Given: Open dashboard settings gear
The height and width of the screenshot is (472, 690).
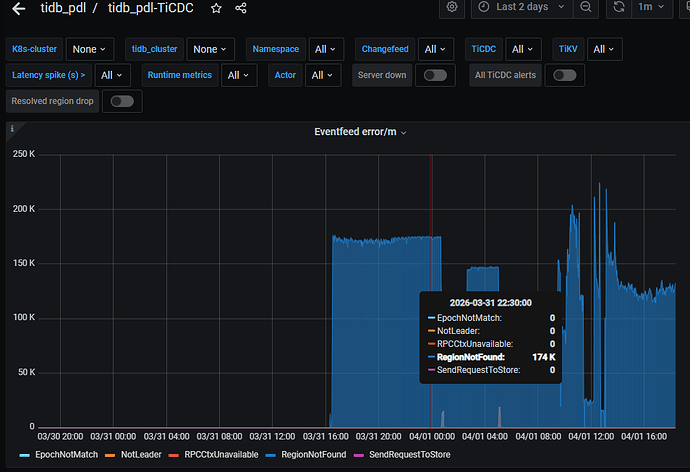Looking at the screenshot, I should click(x=452, y=7).
